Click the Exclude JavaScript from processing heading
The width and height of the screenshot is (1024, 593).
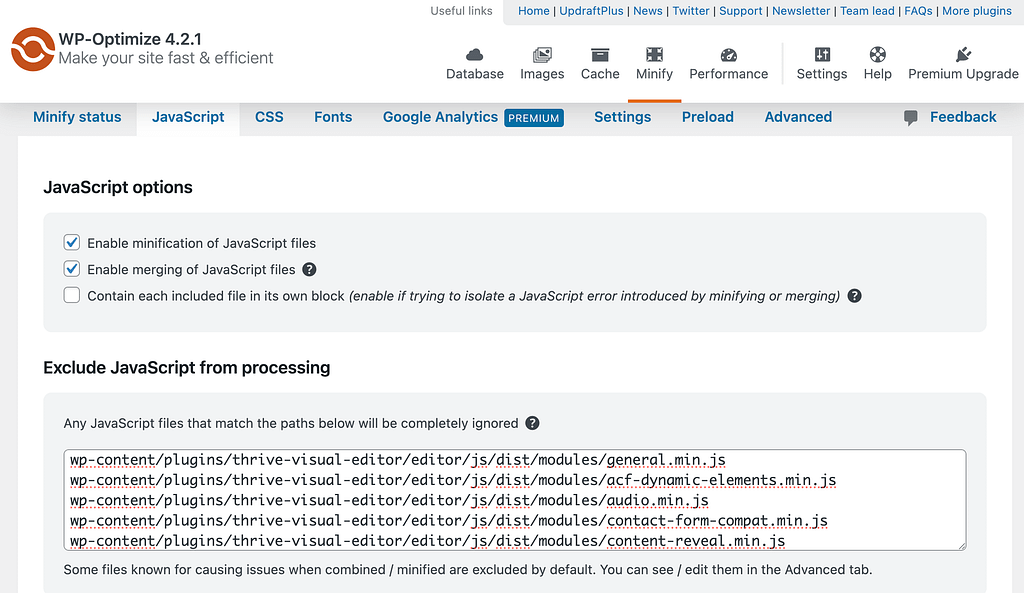point(187,368)
